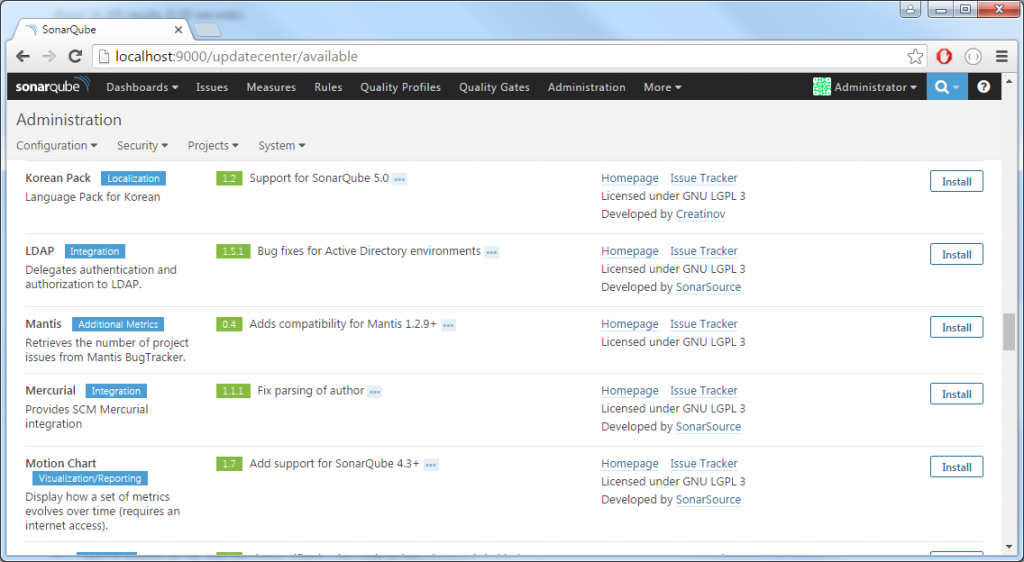This screenshot has height=562, width=1024.
Task: Navigate to Quality Profiles
Action: click(x=400, y=87)
